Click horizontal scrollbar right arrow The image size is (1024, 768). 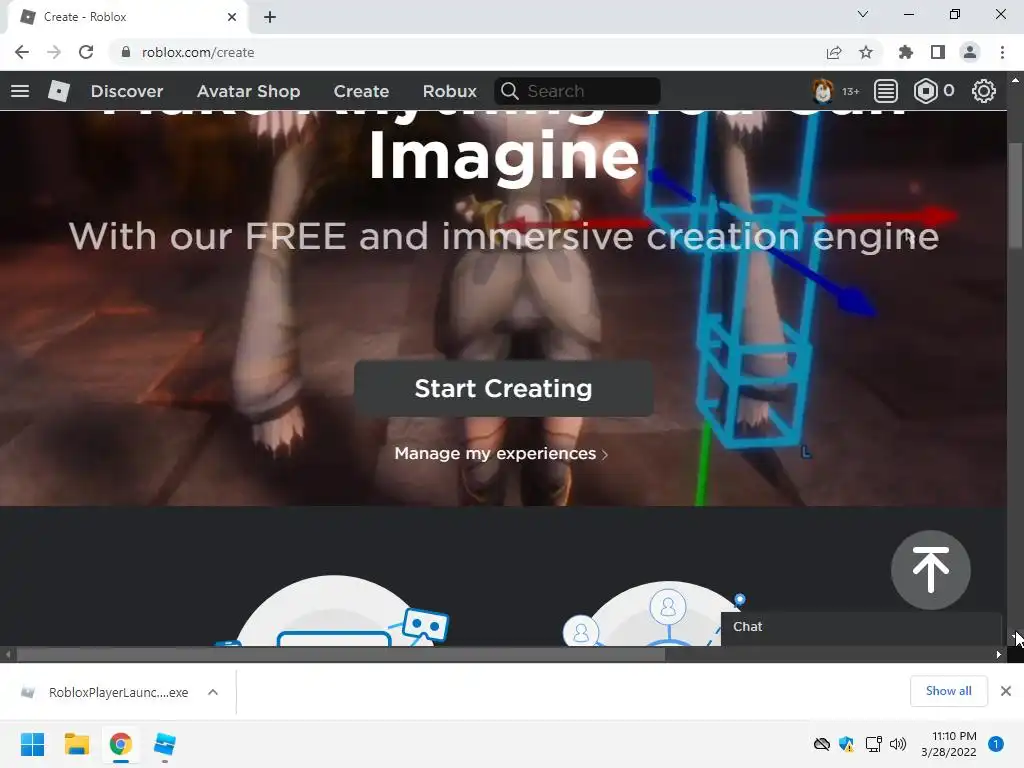pyautogui.click(x=999, y=654)
